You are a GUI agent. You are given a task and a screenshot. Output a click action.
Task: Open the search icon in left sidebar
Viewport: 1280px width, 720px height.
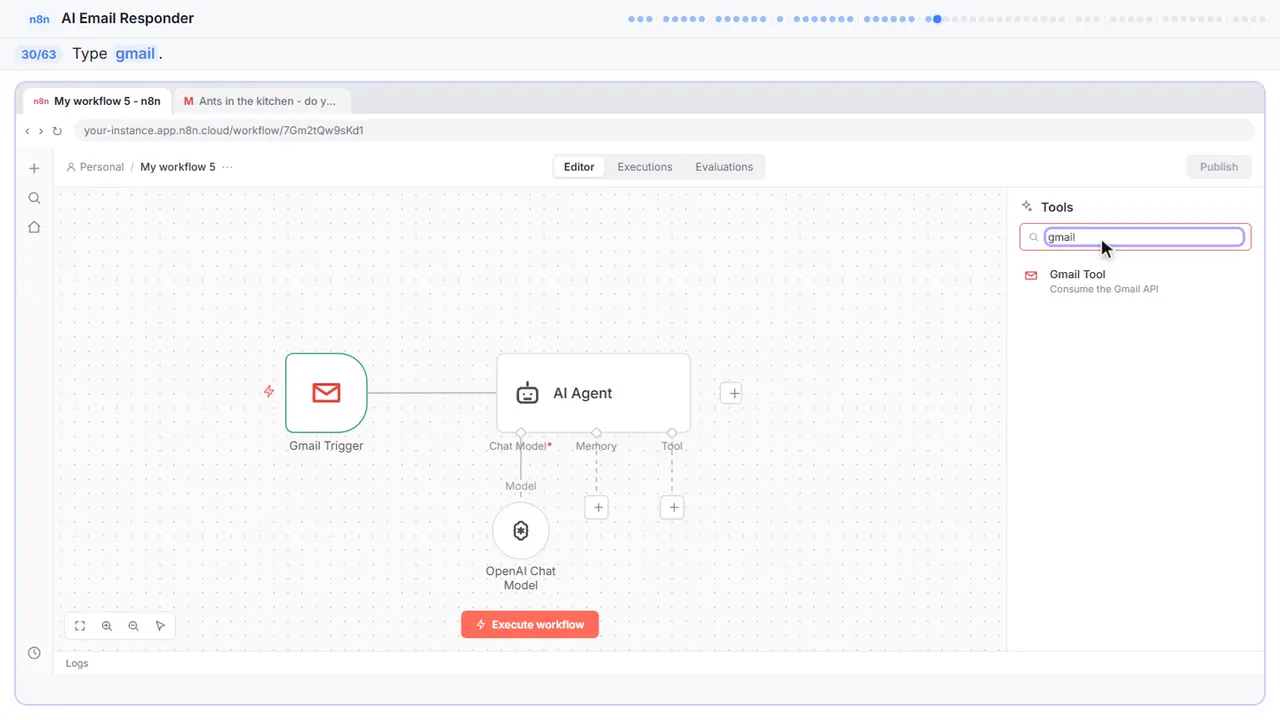tap(34, 198)
